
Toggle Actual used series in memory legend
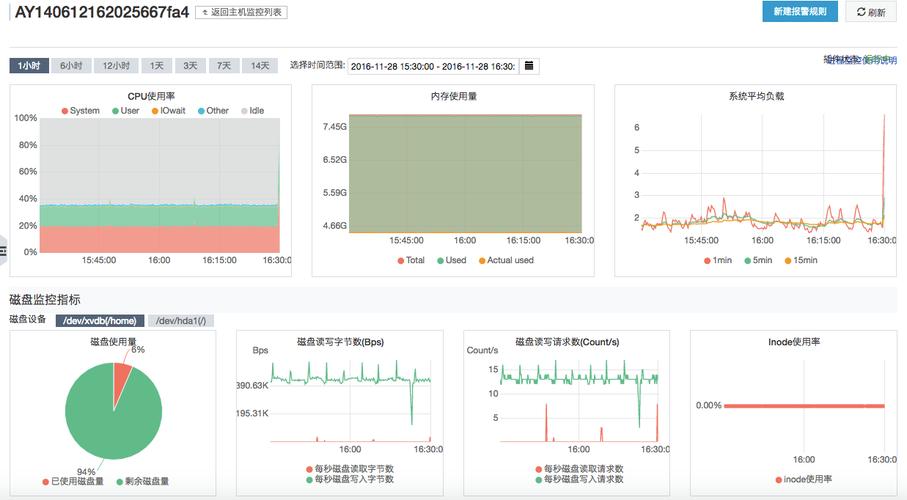506,260
